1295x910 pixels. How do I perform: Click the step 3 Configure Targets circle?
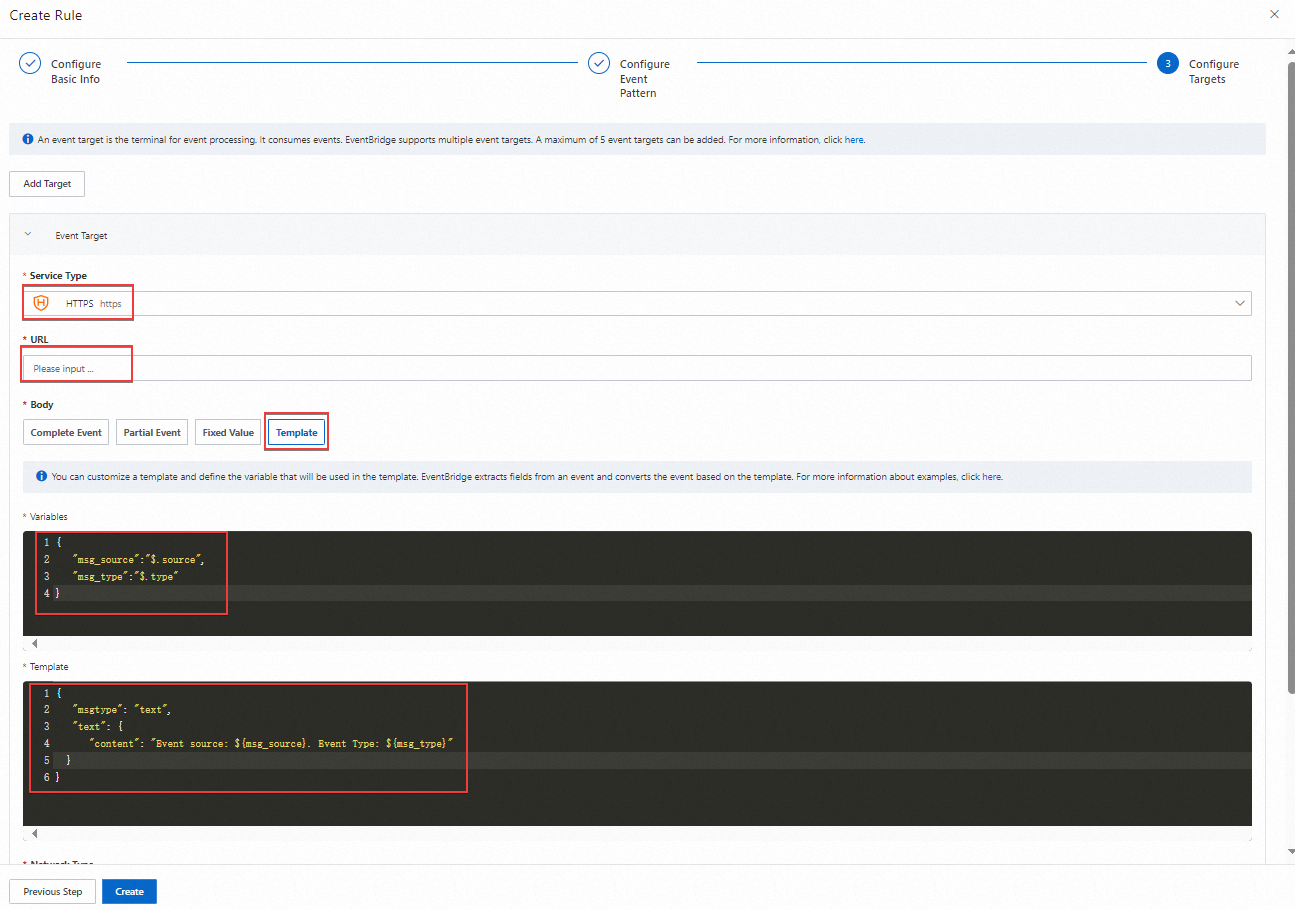1167,64
